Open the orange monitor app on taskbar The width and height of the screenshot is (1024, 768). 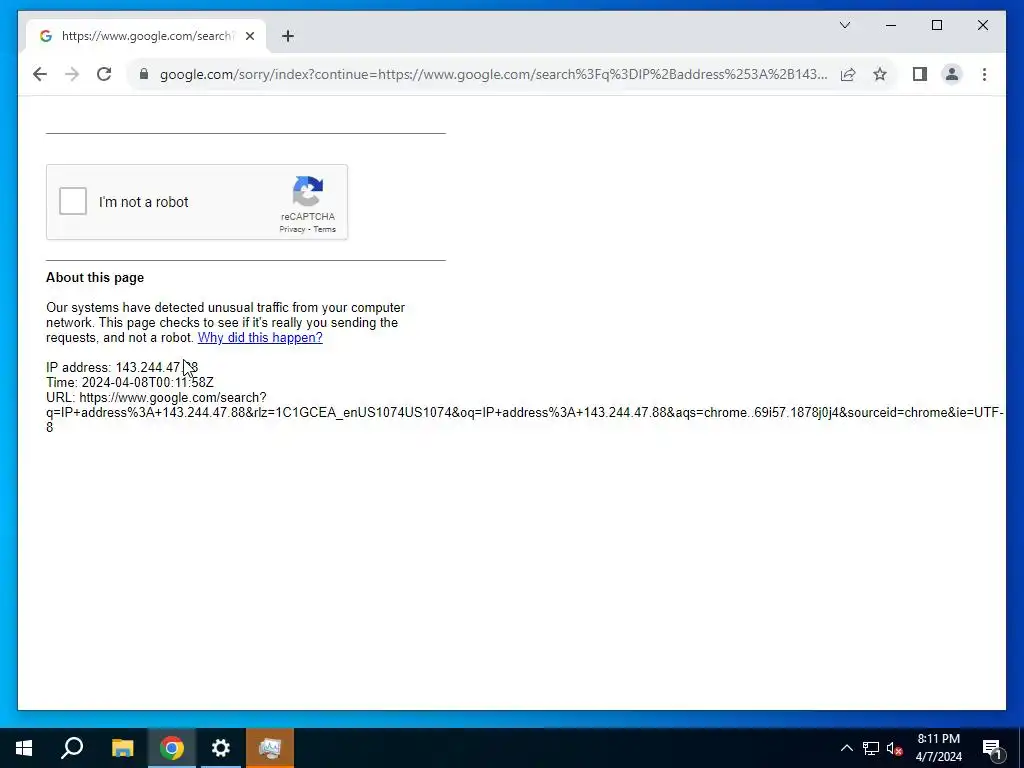[270, 748]
